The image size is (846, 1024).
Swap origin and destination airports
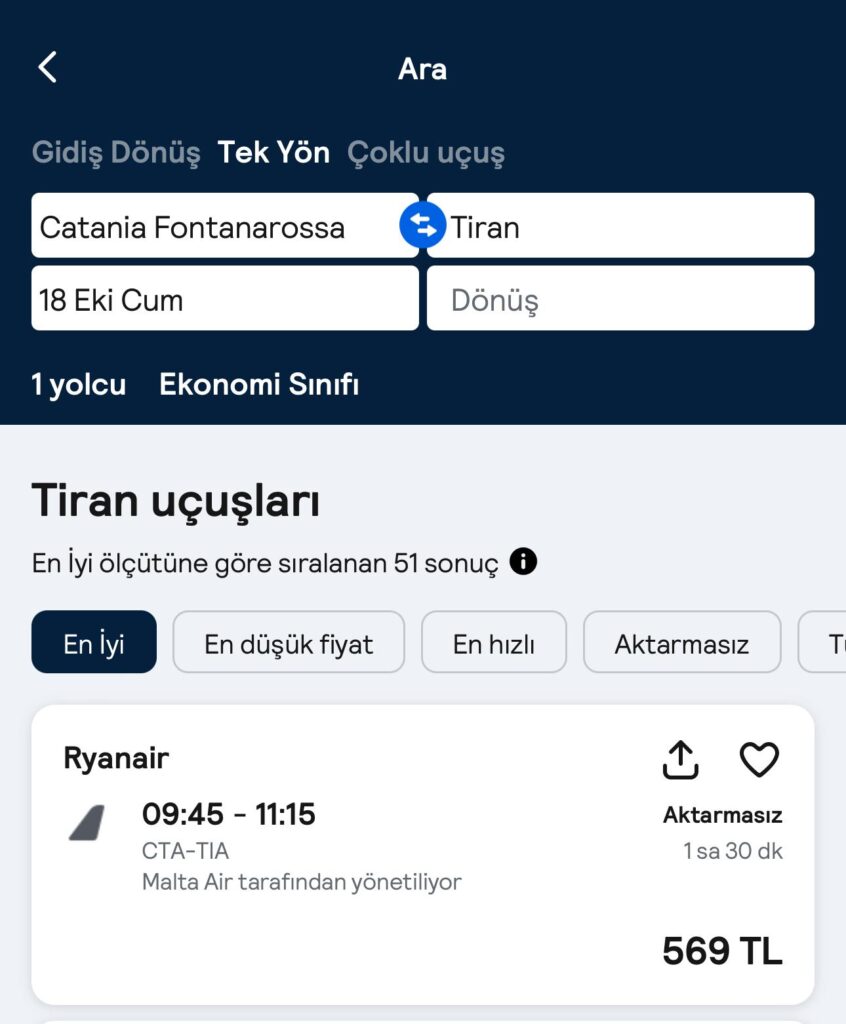pyautogui.click(x=423, y=225)
